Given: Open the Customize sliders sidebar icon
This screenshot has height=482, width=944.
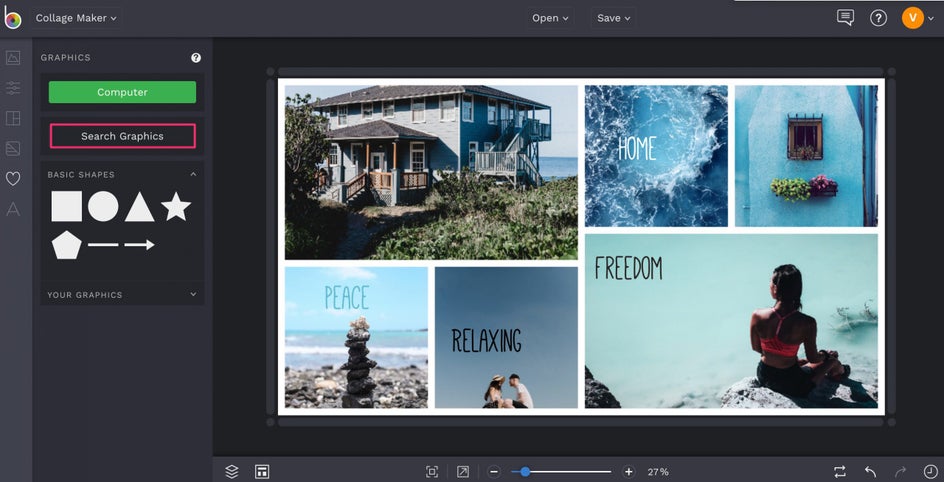Looking at the screenshot, I should pos(13,88).
